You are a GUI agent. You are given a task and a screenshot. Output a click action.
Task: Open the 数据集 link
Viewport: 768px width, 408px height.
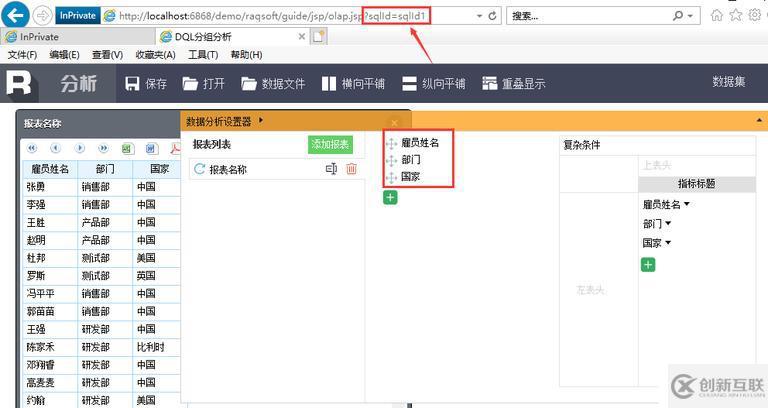coord(729,82)
